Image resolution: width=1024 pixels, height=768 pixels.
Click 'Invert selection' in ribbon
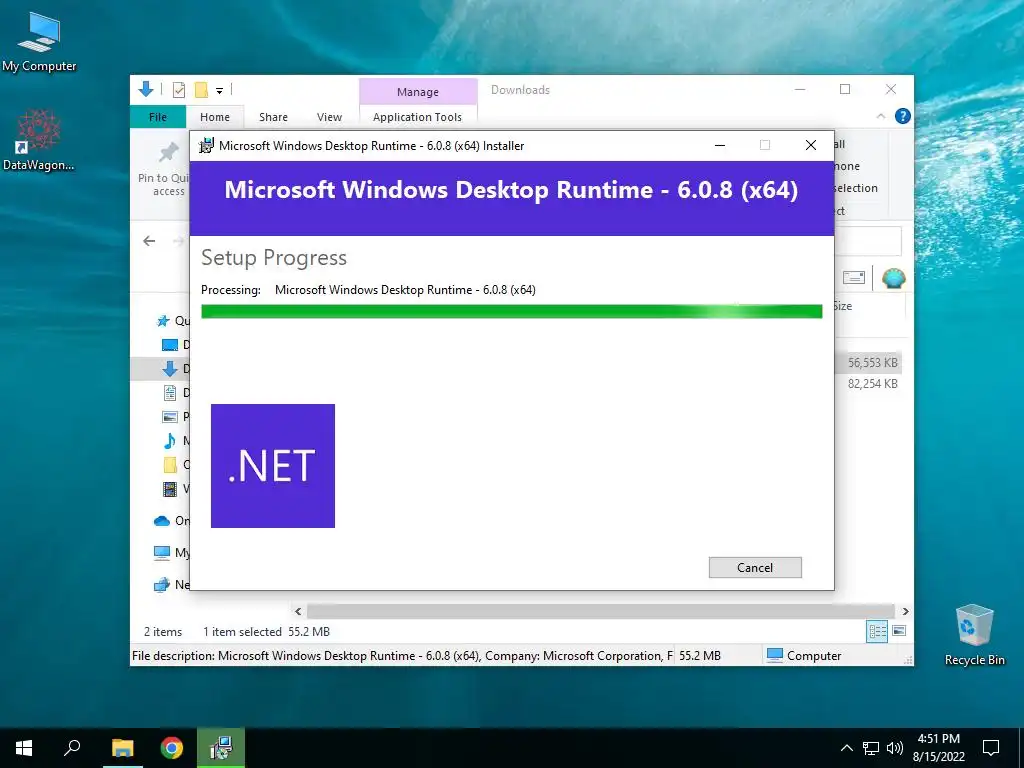click(856, 188)
